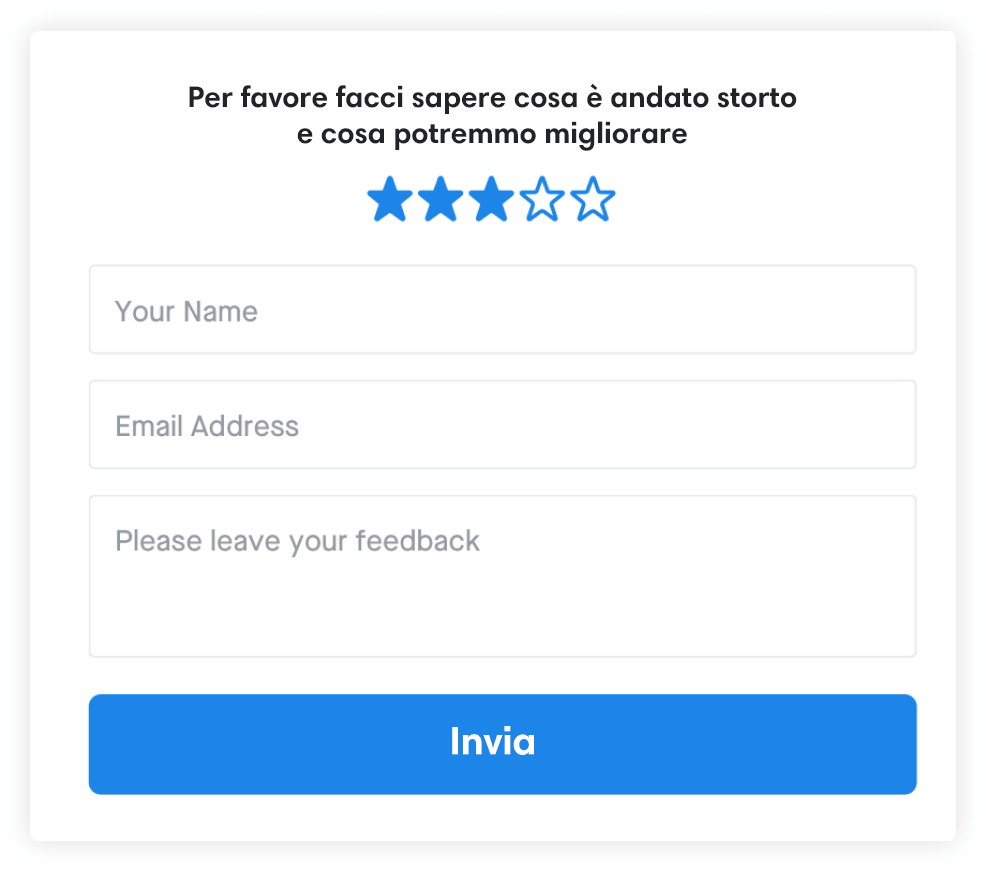
Task: Select the first empty outlined star
Action: click(543, 200)
